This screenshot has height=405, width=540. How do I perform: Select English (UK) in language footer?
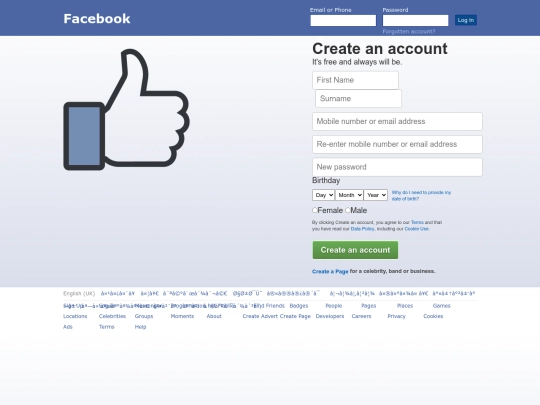tap(79, 293)
